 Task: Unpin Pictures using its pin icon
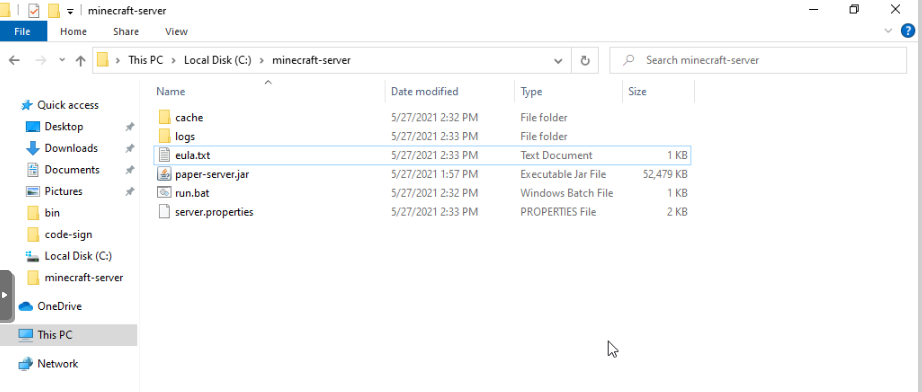130,191
